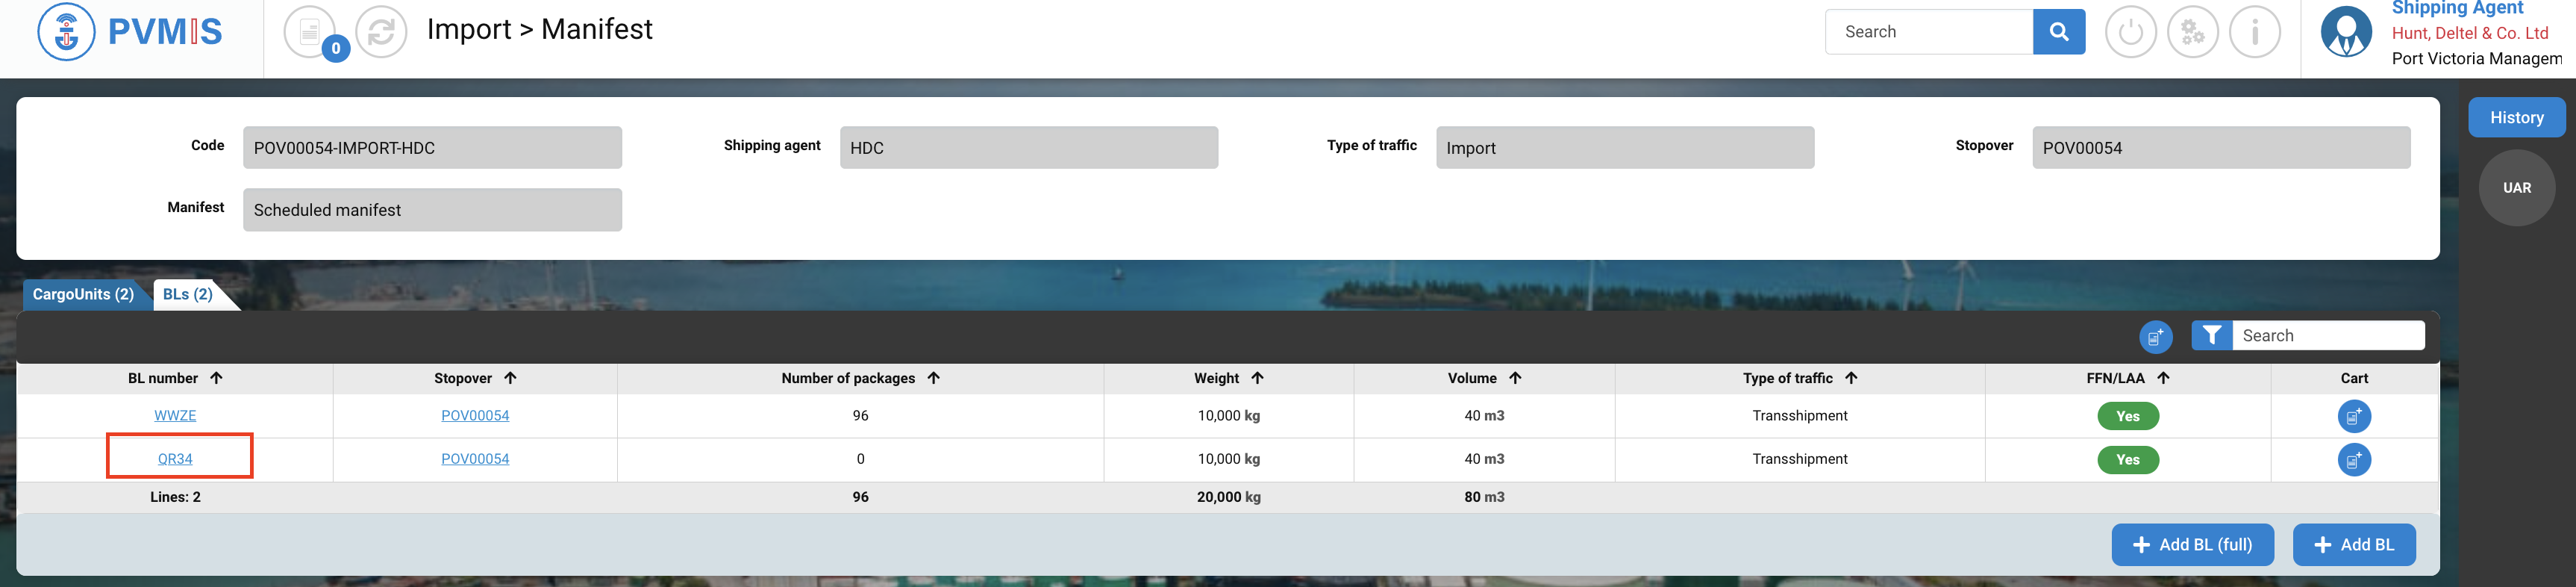
Task: Click the blue magnifier search button
Action: 2058,32
